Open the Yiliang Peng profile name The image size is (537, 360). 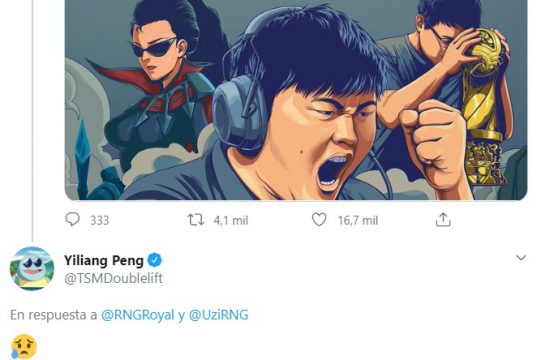tap(104, 261)
